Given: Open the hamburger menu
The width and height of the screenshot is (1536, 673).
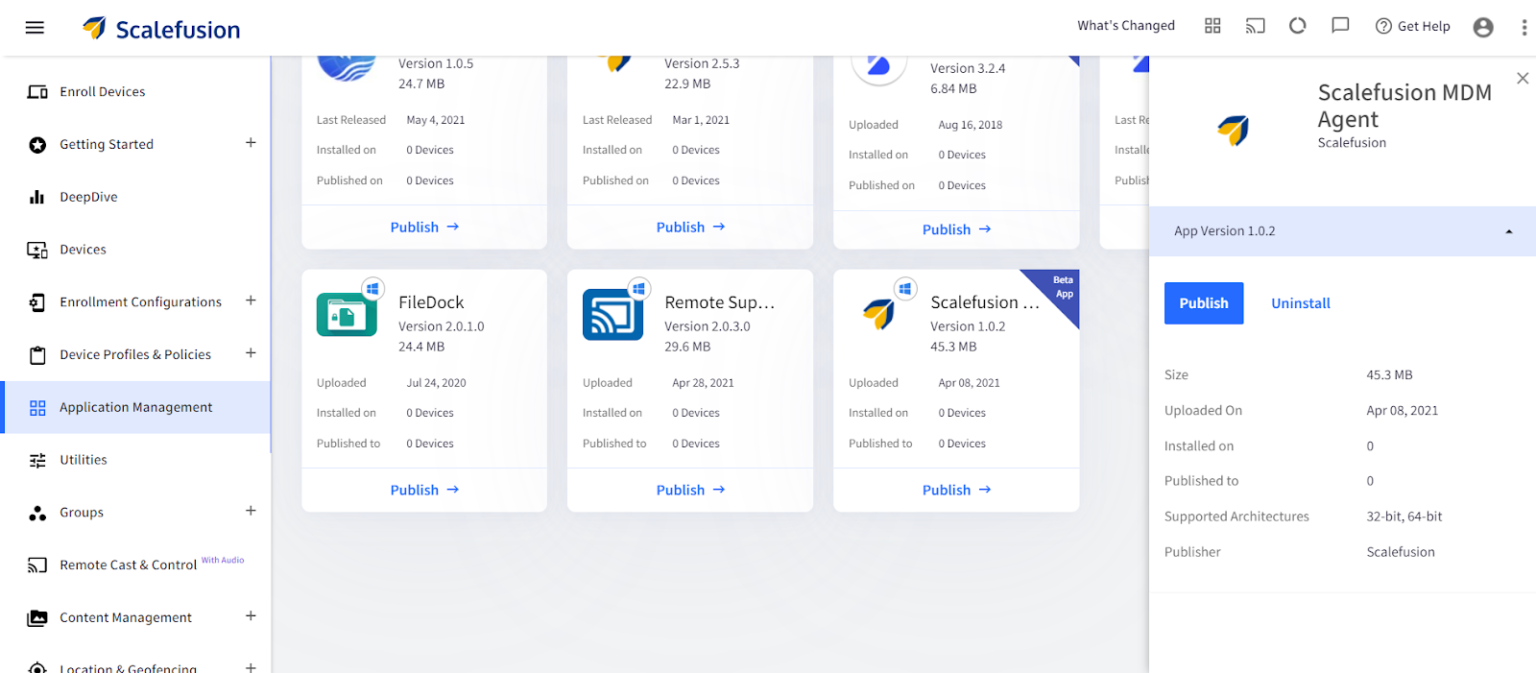Looking at the screenshot, I should click(34, 27).
